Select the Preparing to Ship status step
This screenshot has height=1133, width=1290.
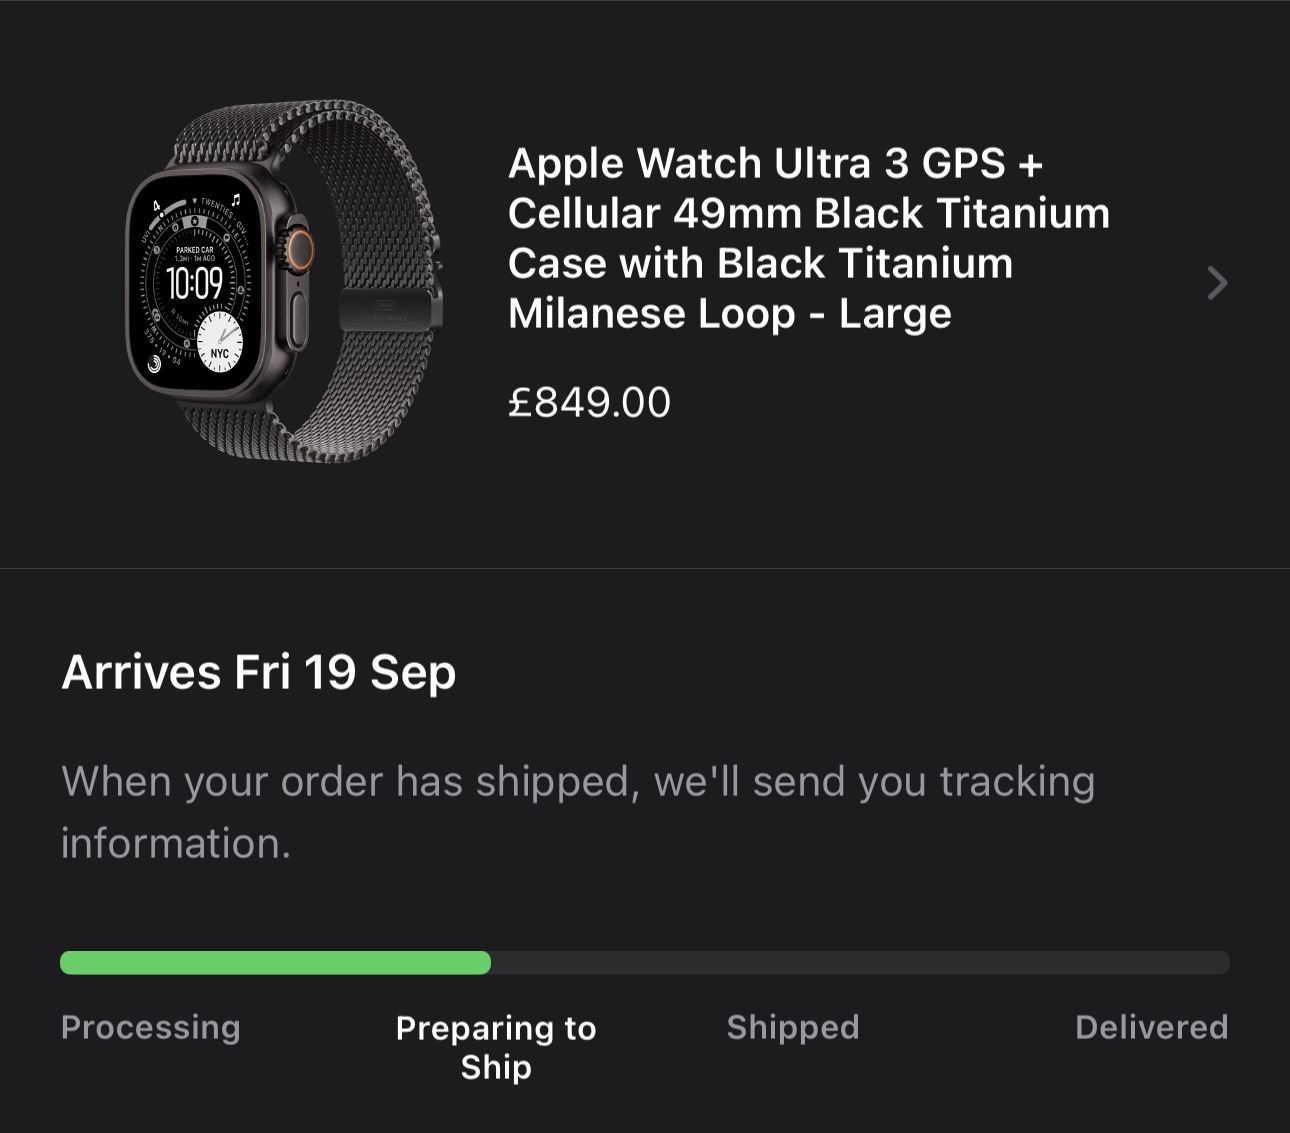click(496, 1047)
